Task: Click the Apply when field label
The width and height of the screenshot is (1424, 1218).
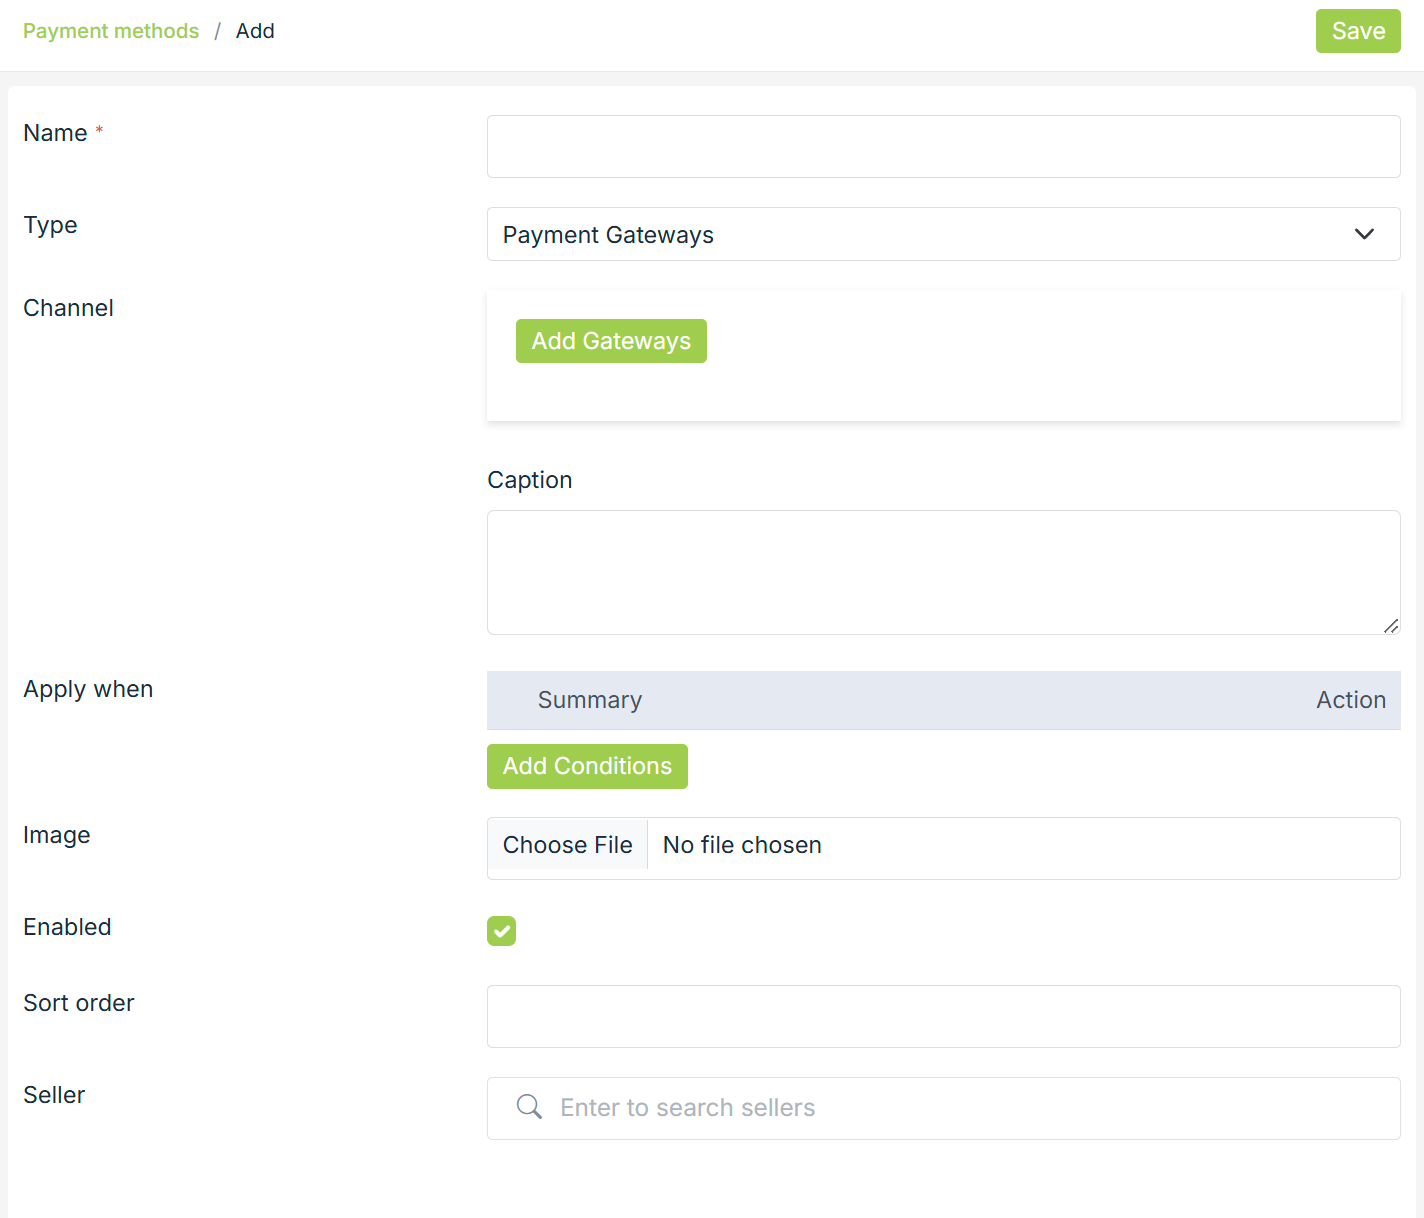Action: [88, 689]
